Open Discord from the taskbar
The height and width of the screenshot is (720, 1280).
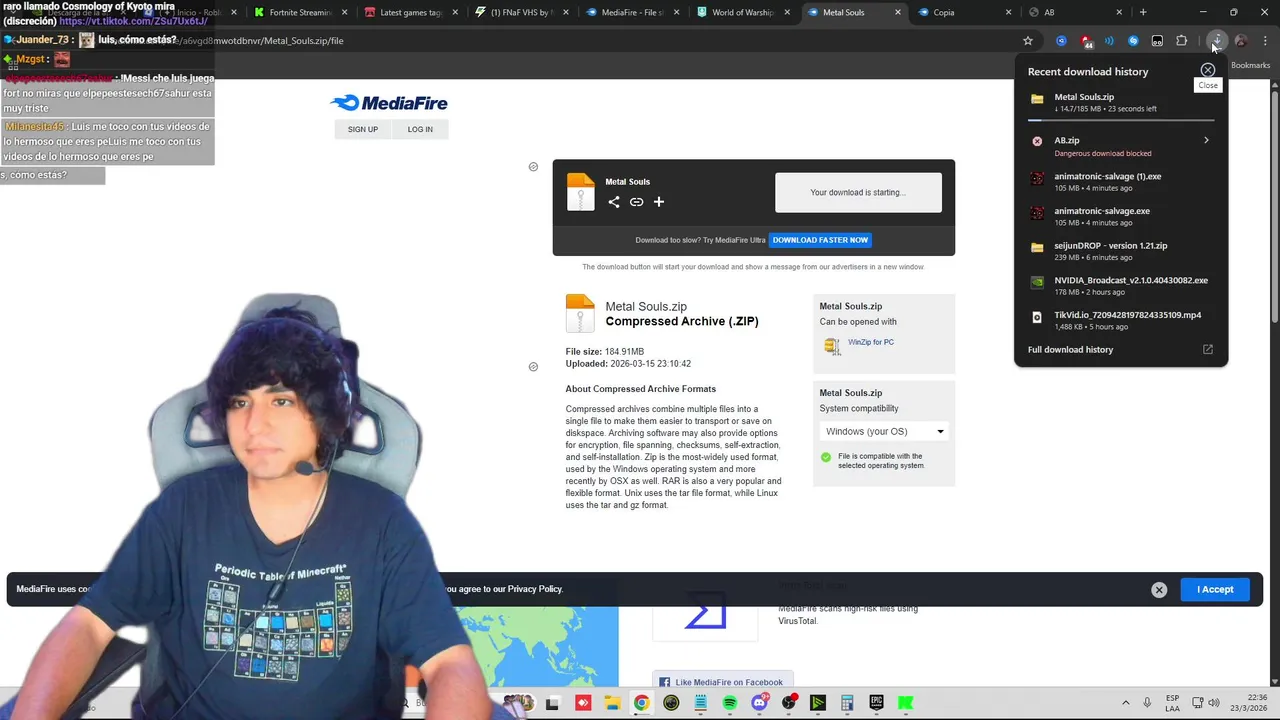click(759, 703)
